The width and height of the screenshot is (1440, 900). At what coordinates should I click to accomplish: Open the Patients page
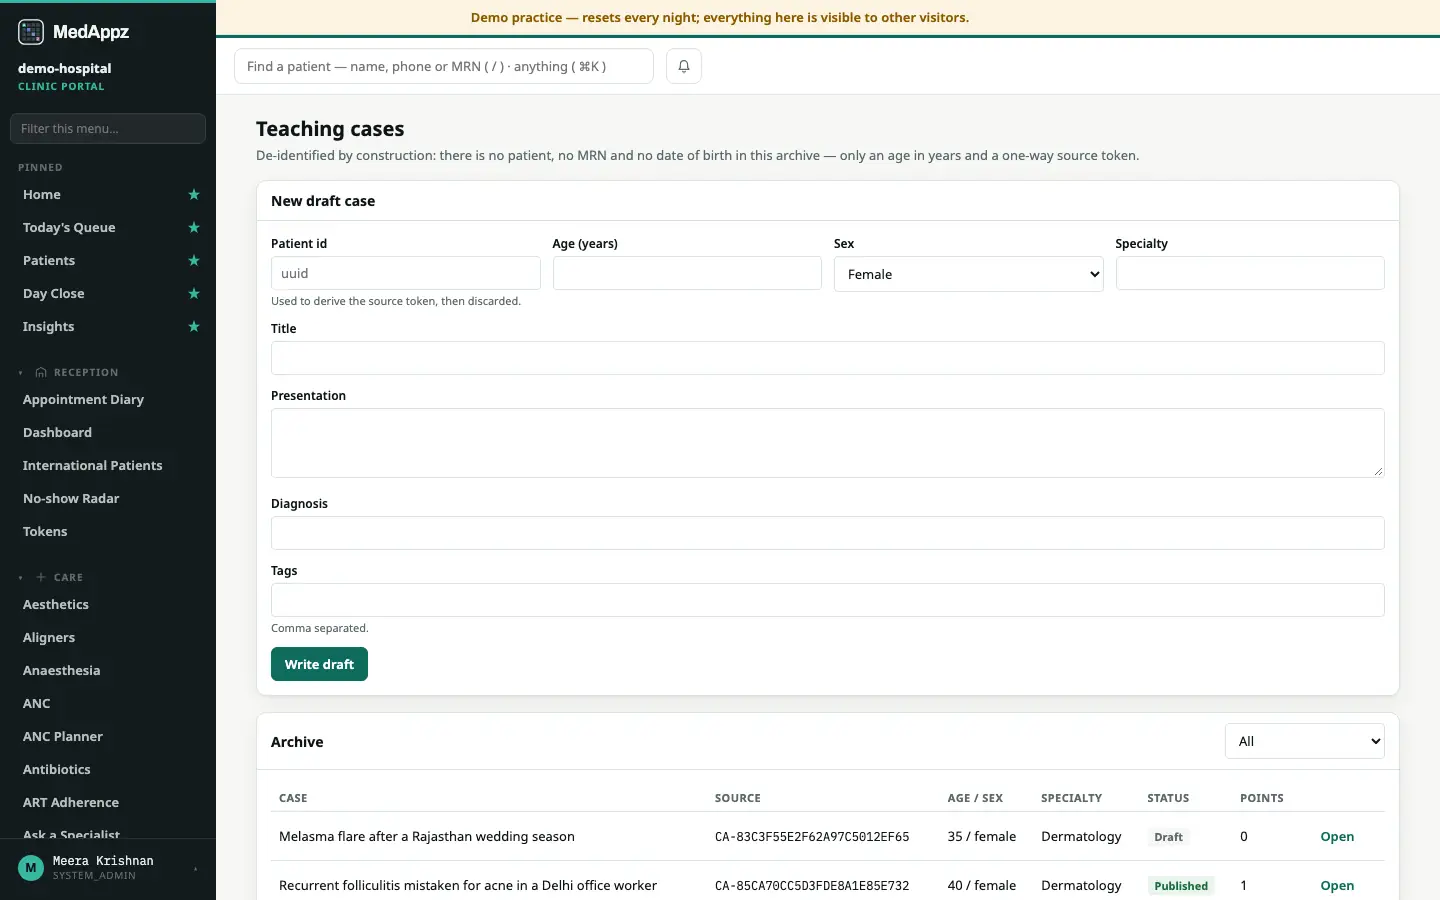pos(49,261)
